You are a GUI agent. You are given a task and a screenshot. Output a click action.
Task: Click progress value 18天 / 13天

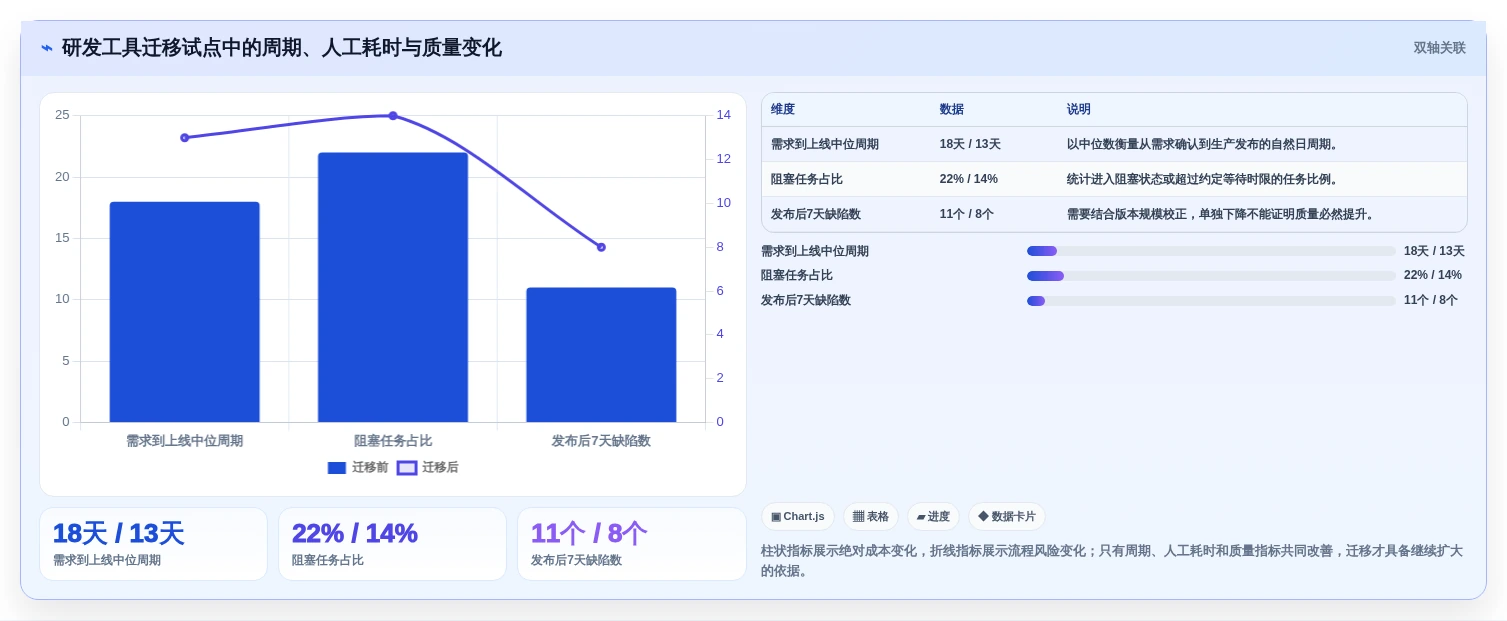pos(1434,251)
